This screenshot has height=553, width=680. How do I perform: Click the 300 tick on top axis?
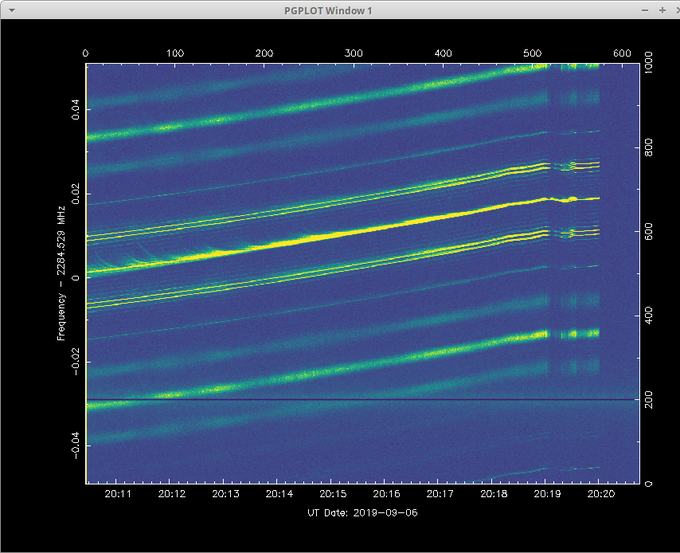click(x=353, y=53)
